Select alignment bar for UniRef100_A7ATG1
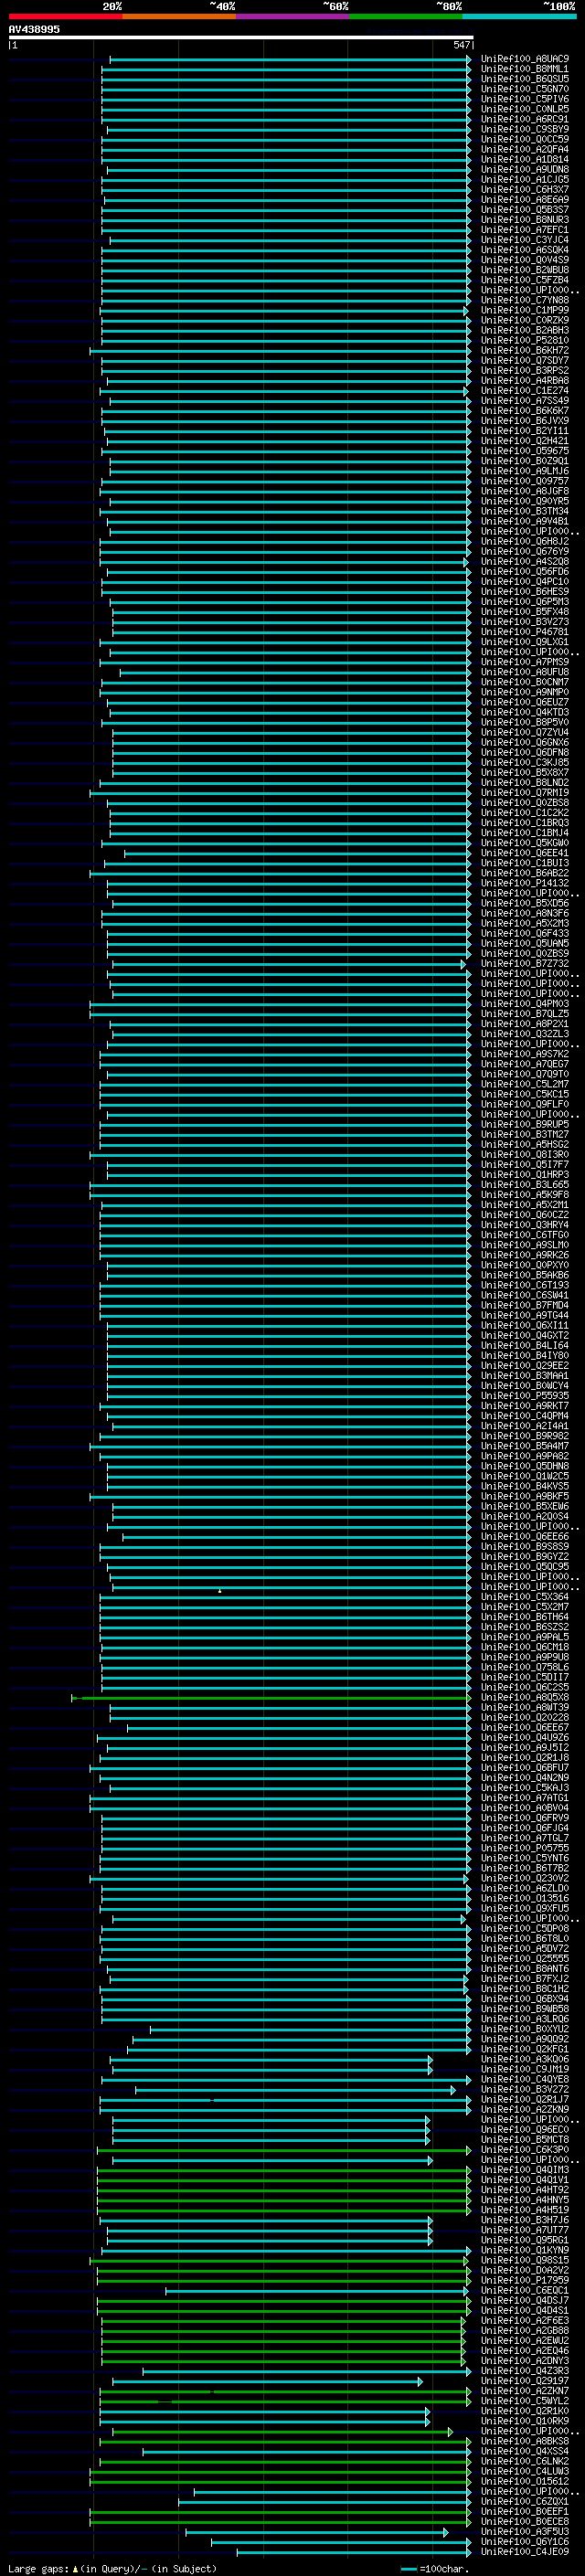Screen dimensions: 585x2576 280,1798
